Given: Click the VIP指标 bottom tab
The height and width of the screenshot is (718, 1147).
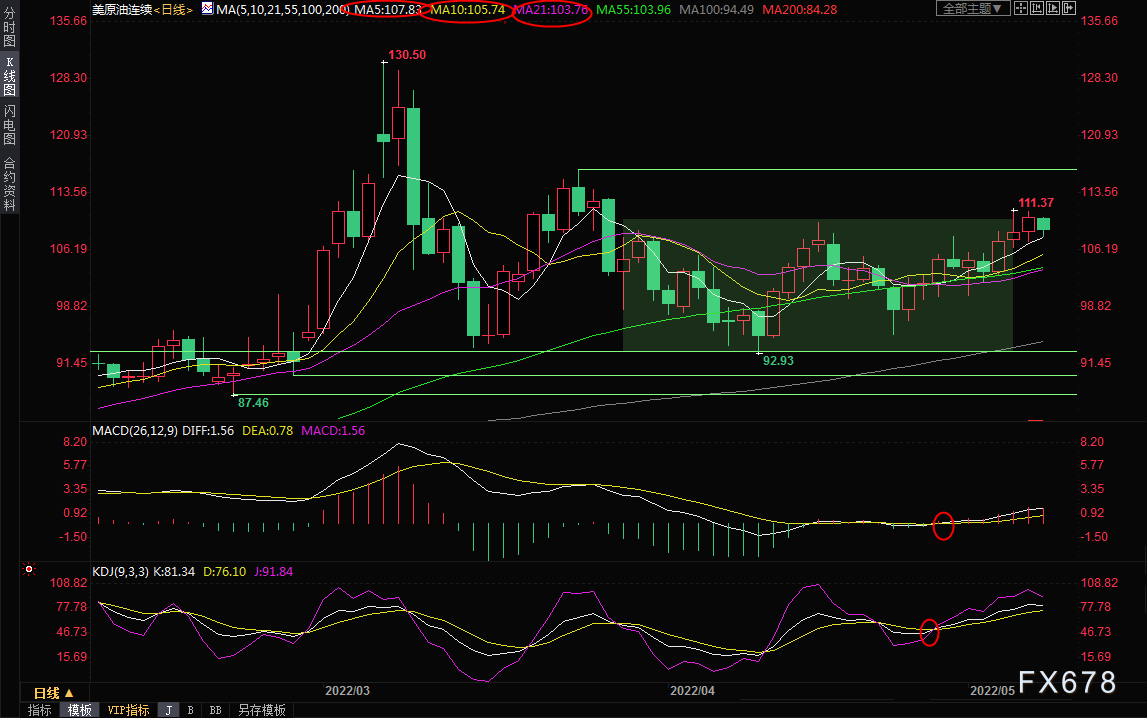Looking at the screenshot, I should (x=128, y=710).
